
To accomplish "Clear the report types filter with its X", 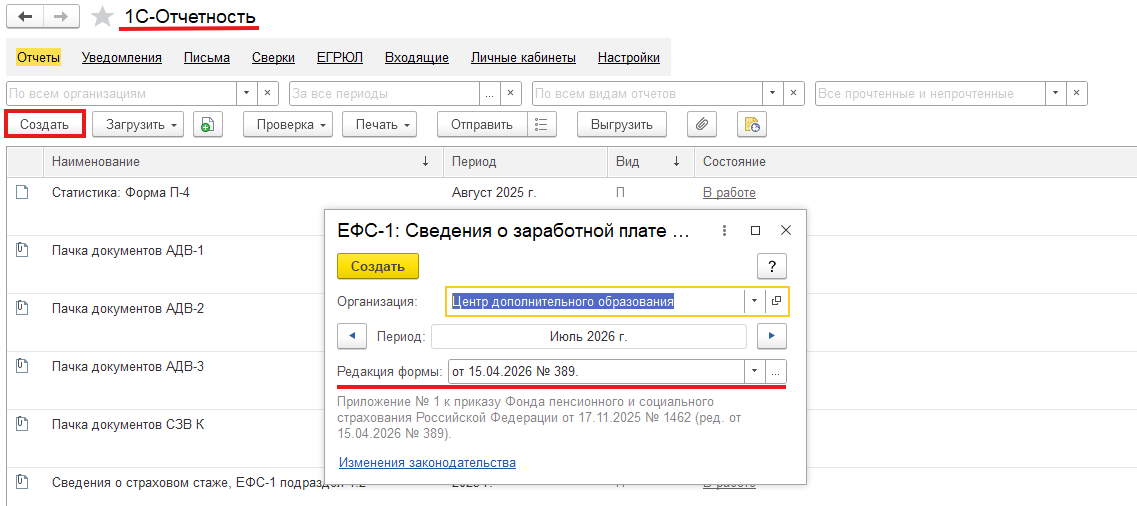I will [794, 94].
